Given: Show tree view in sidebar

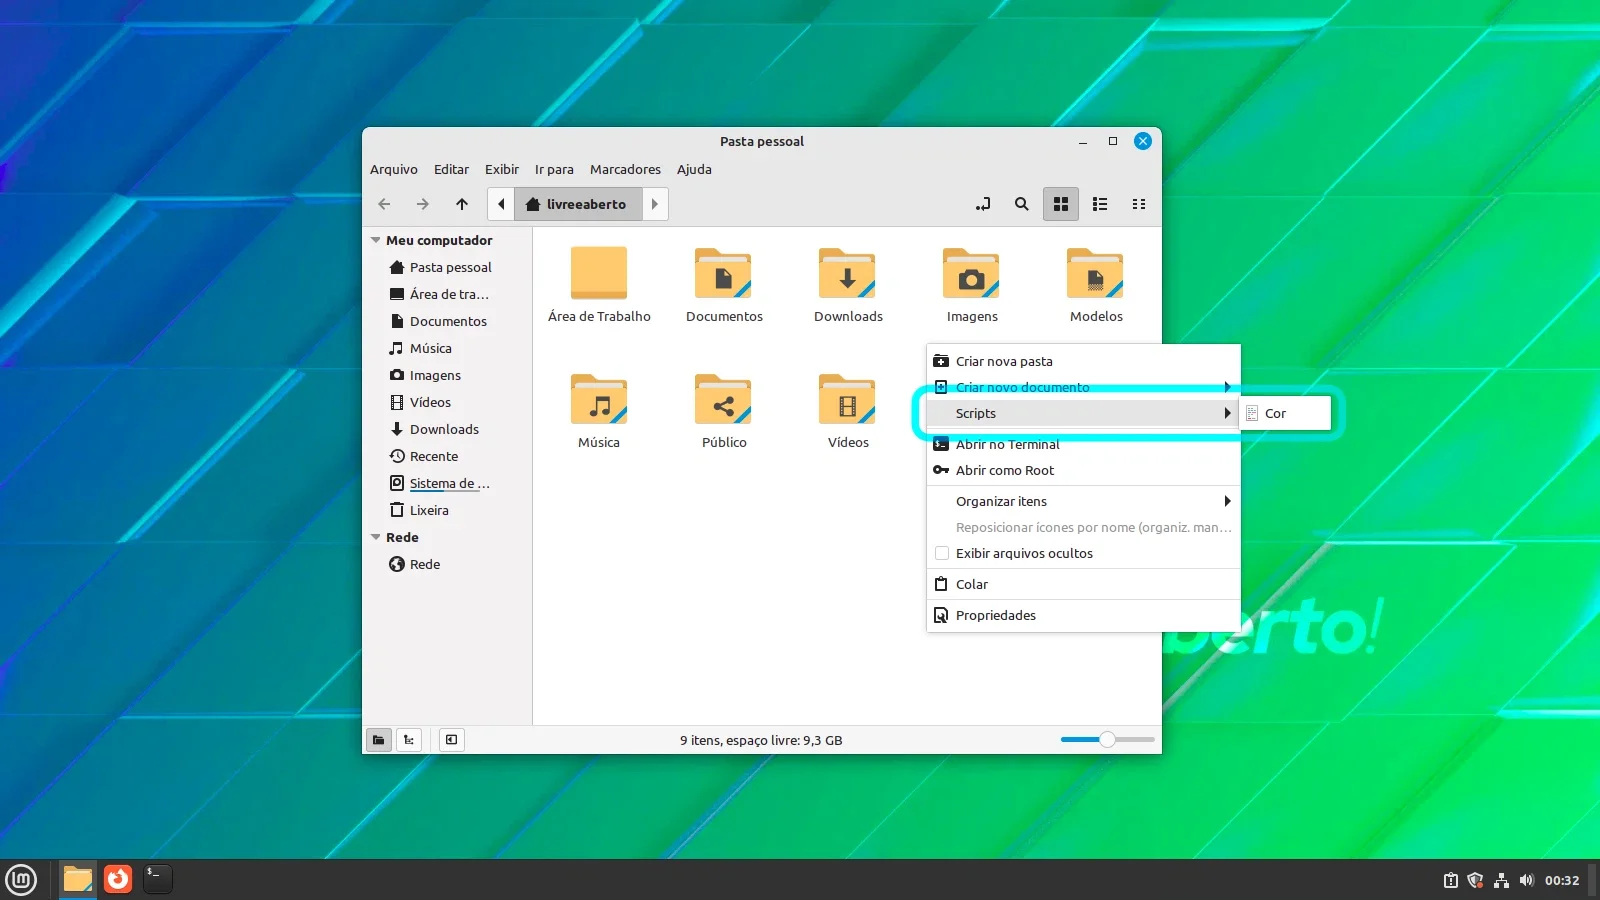Looking at the screenshot, I should click(x=409, y=740).
